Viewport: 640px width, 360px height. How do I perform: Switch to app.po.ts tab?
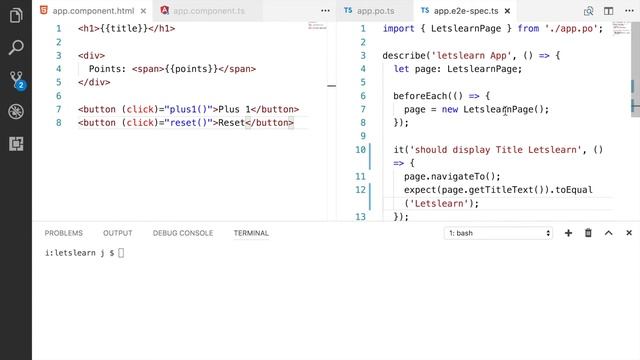[376, 11]
